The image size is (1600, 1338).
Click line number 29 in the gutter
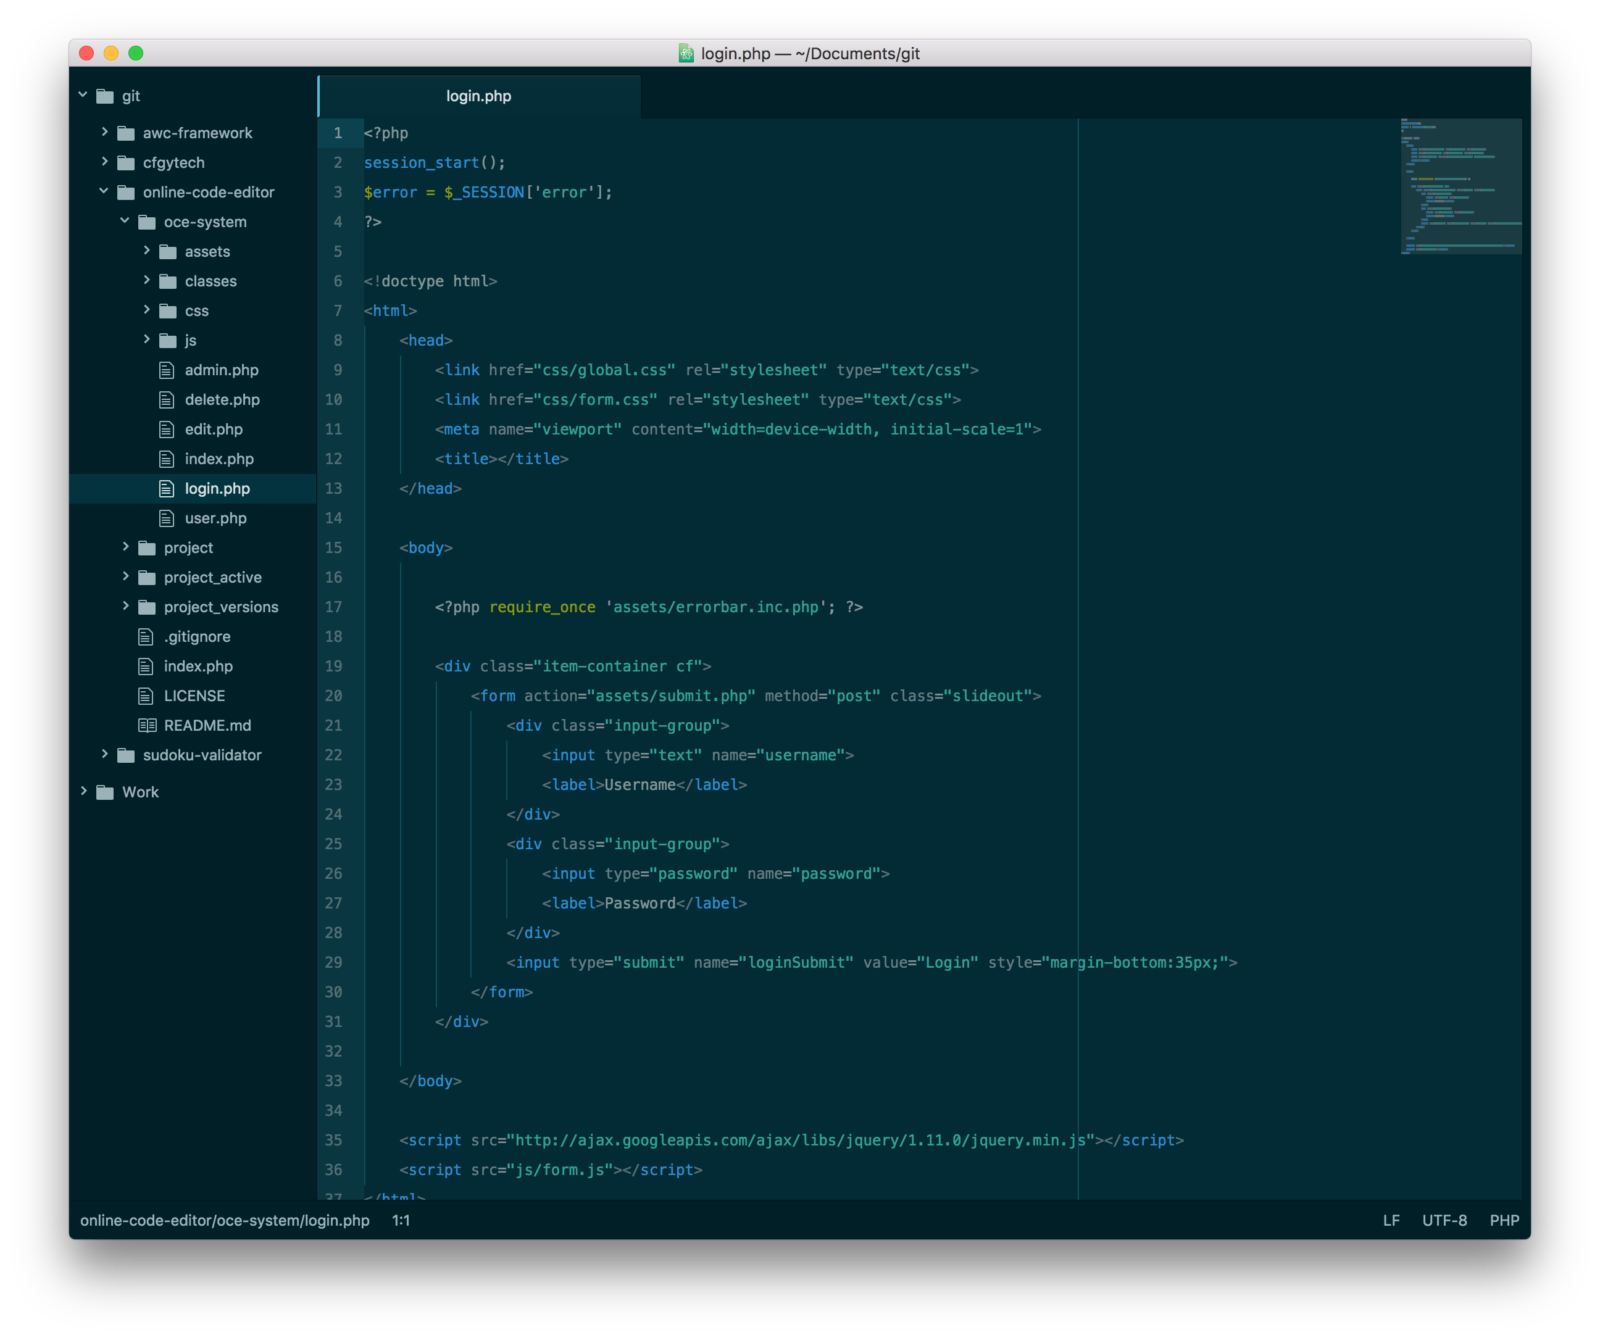pyautogui.click(x=333, y=962)
